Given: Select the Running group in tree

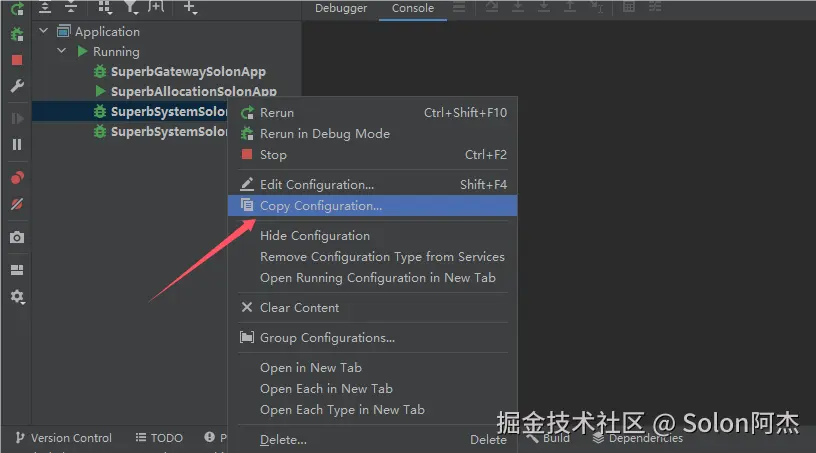Looking at the screenshot, I should 116,52.
